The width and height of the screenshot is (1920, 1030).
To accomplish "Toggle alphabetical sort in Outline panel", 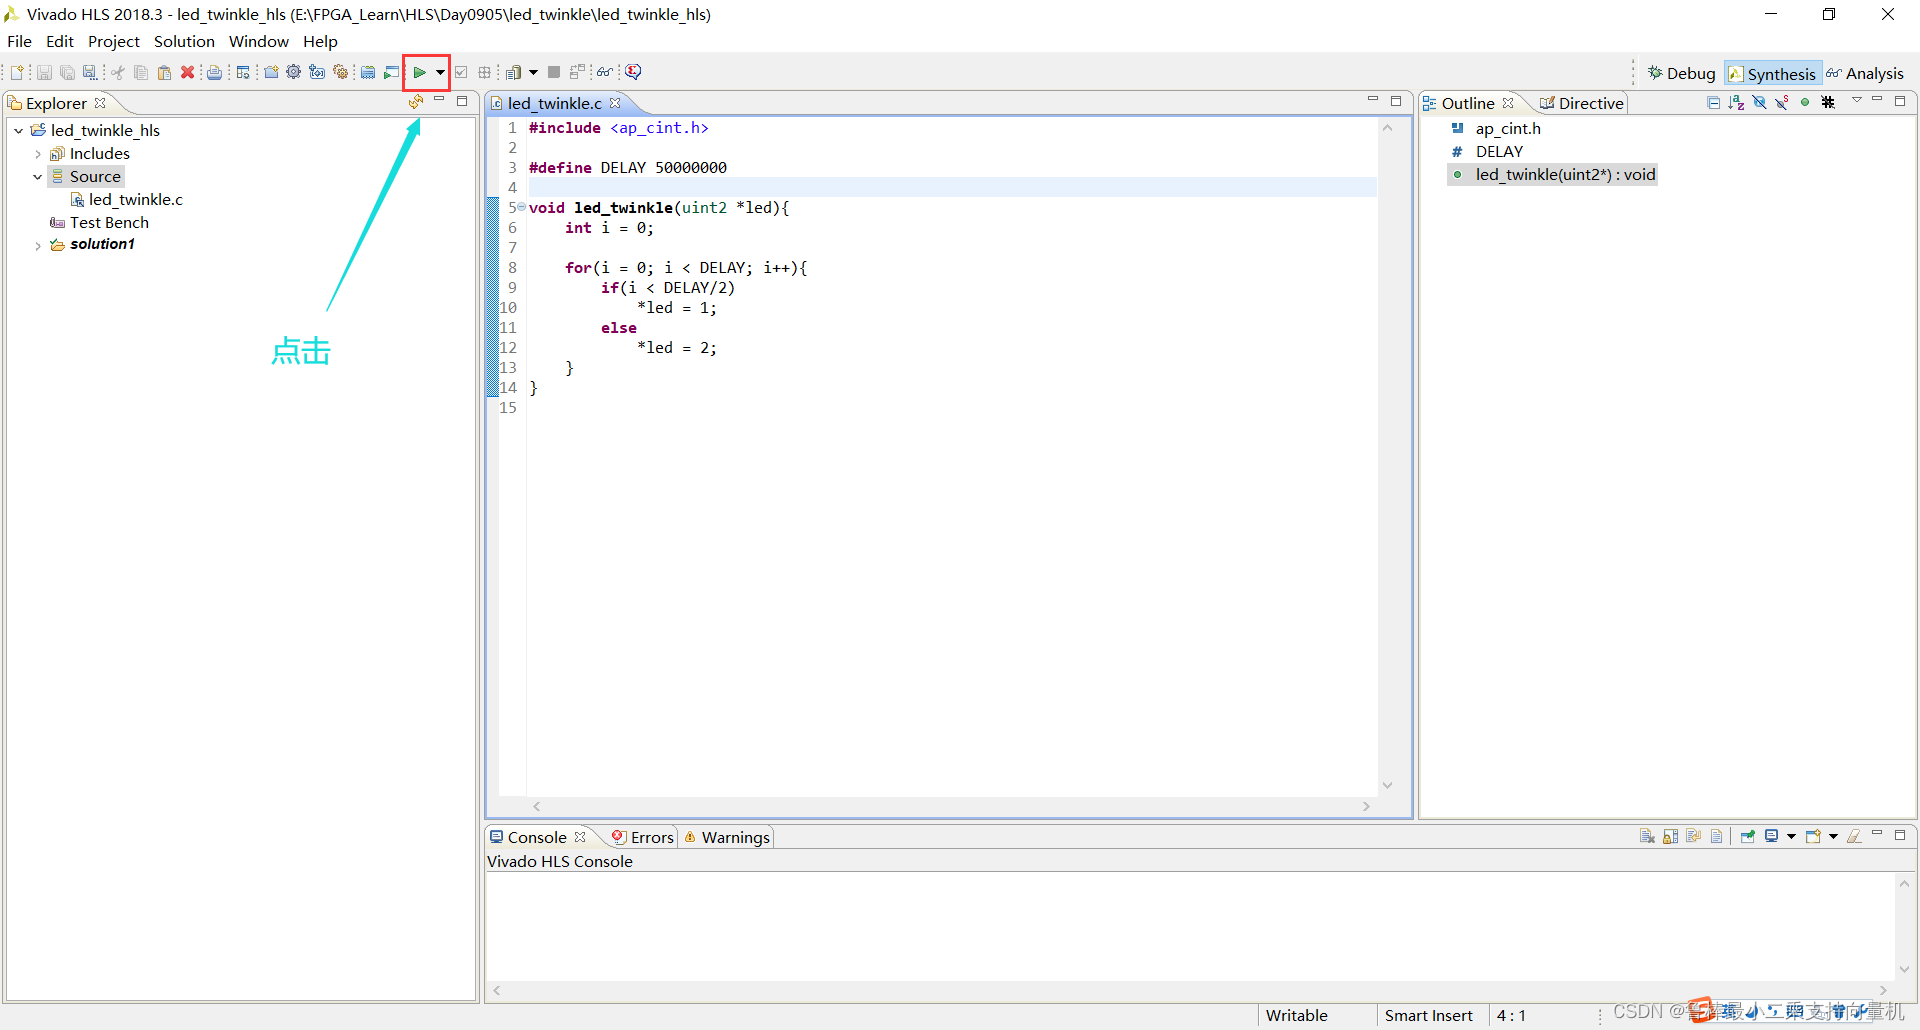I will pyautogui.click(x=1736, y=102).
